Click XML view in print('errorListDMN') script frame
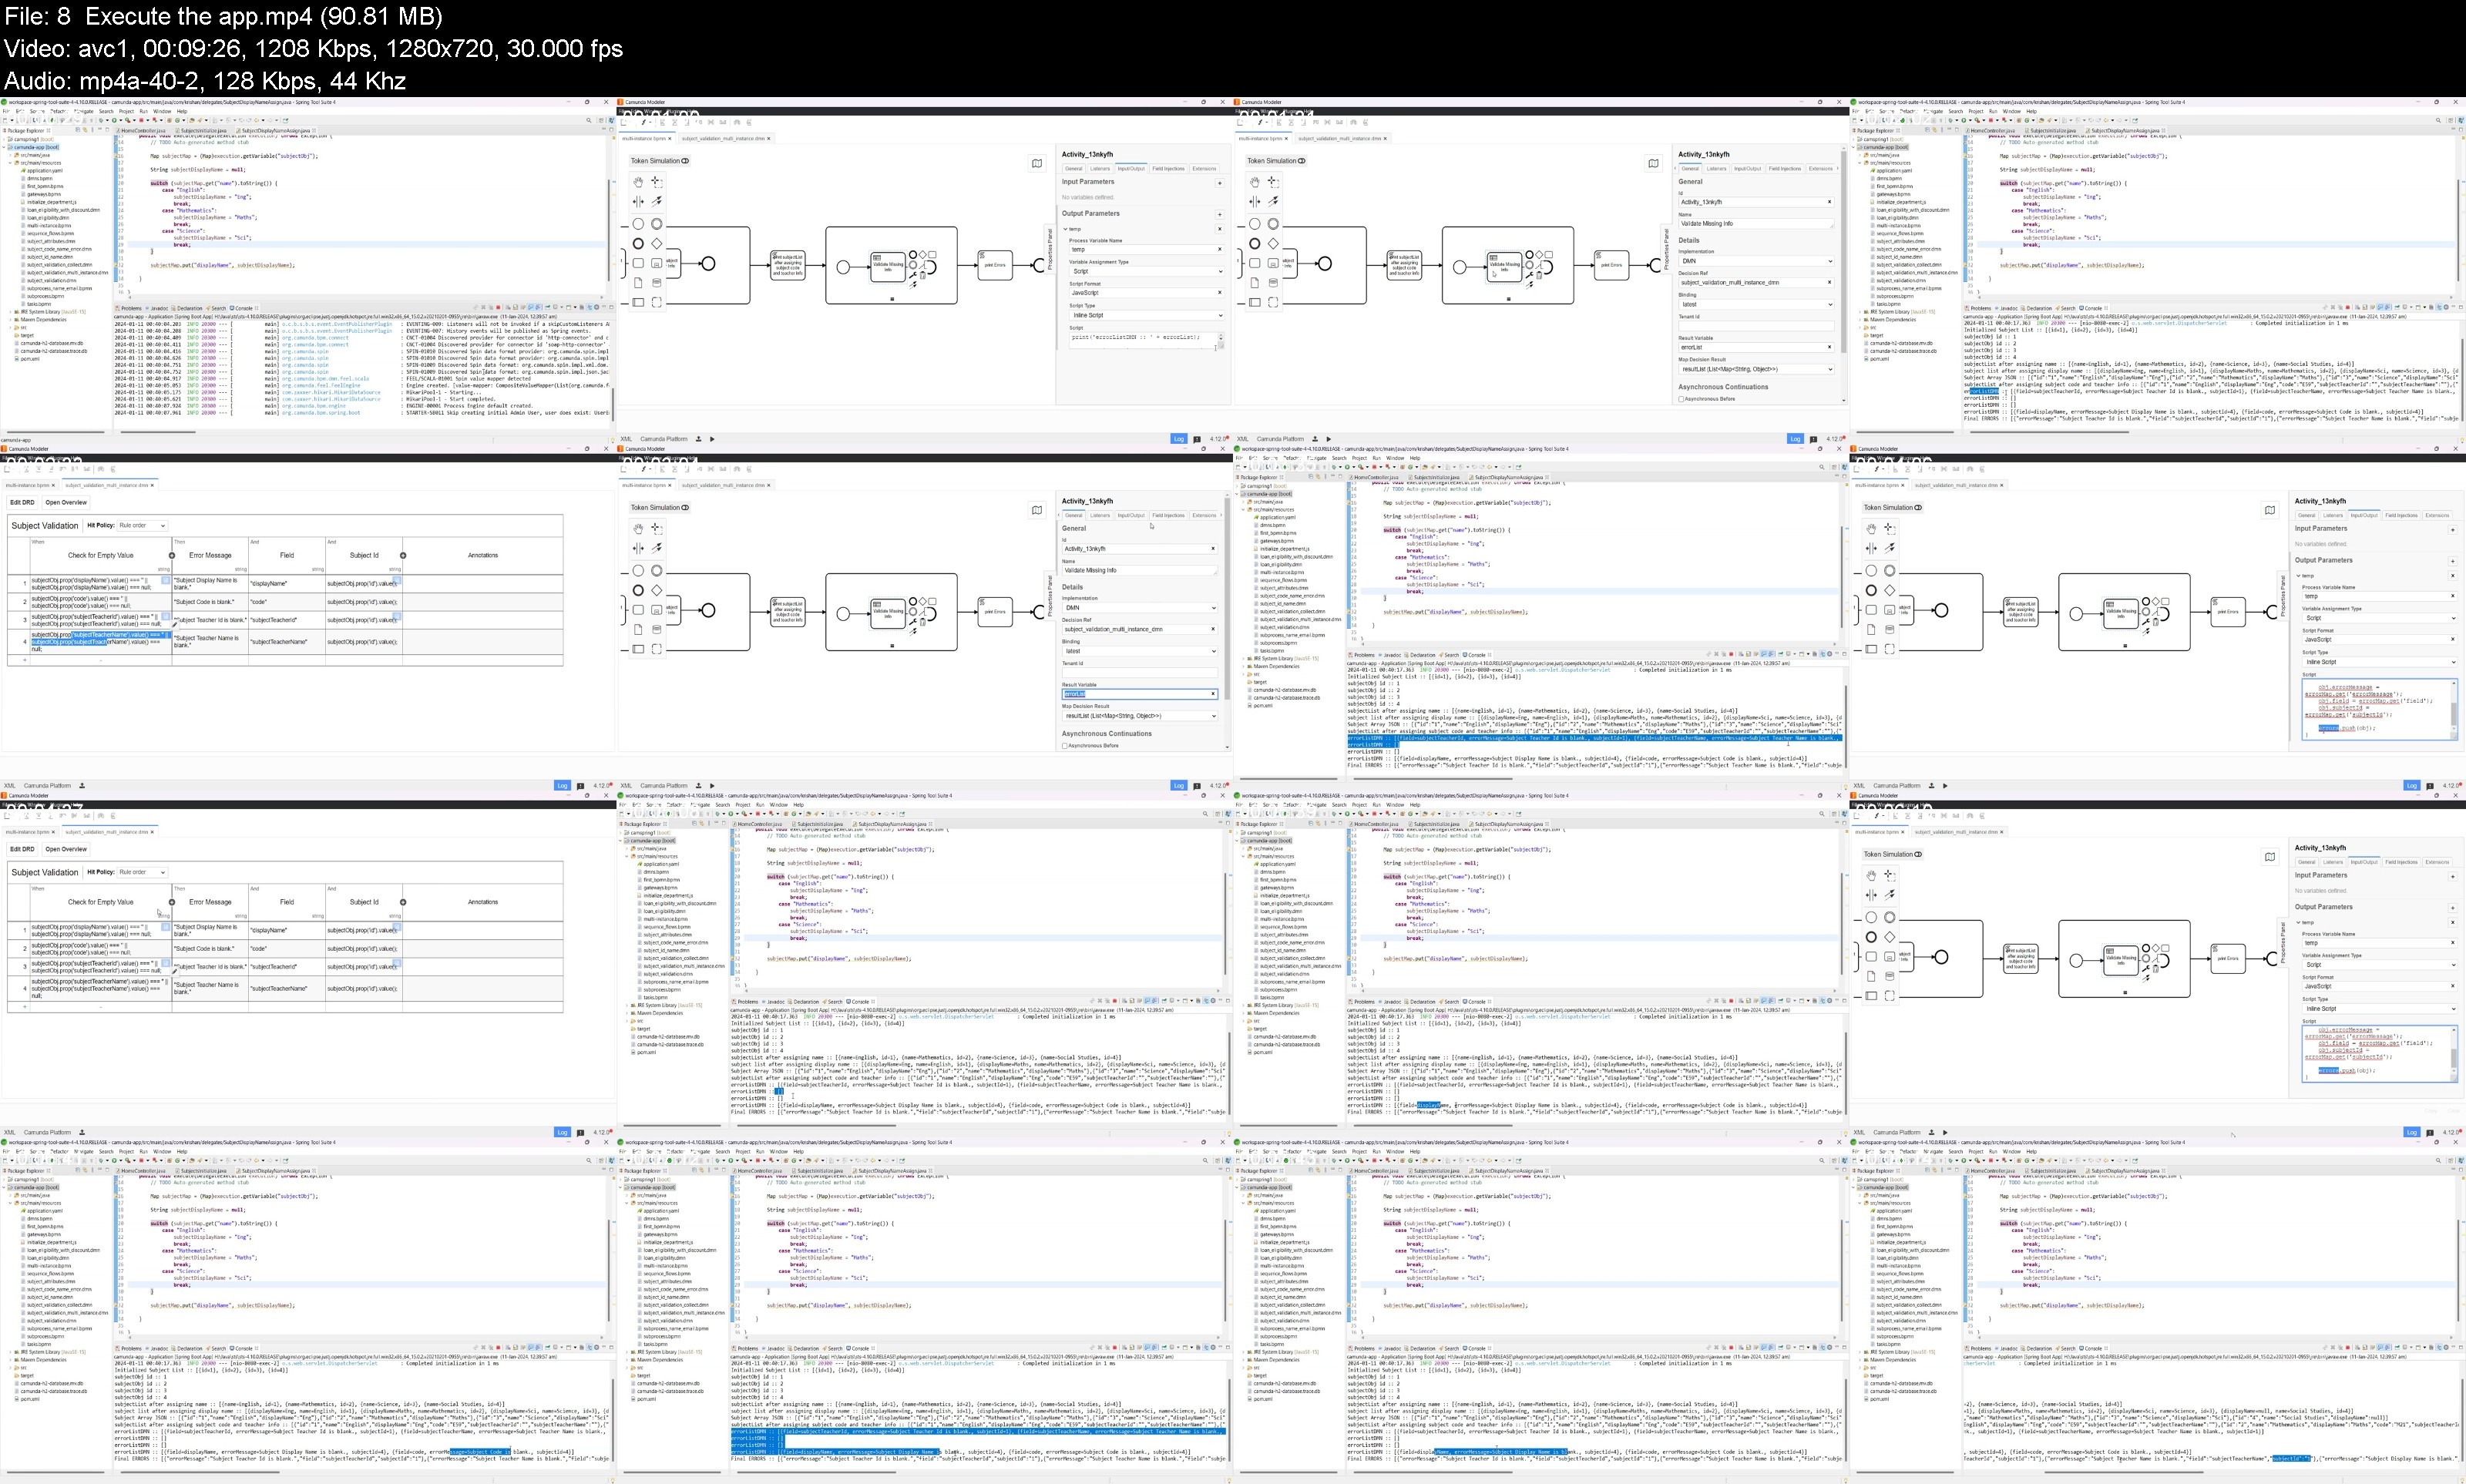The image size is (2466, 1484). [x=626, y=439]
